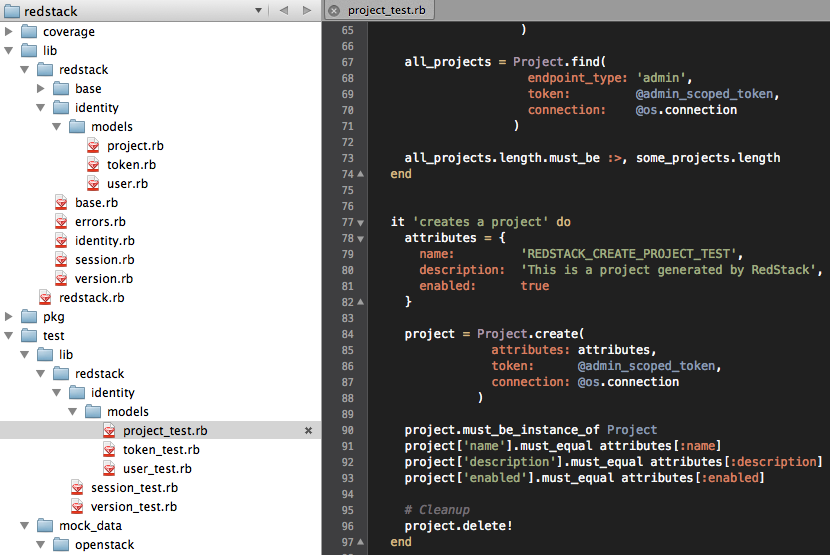
Task: Fold the hash closing marker at line 82
Action: pos(360,302)
